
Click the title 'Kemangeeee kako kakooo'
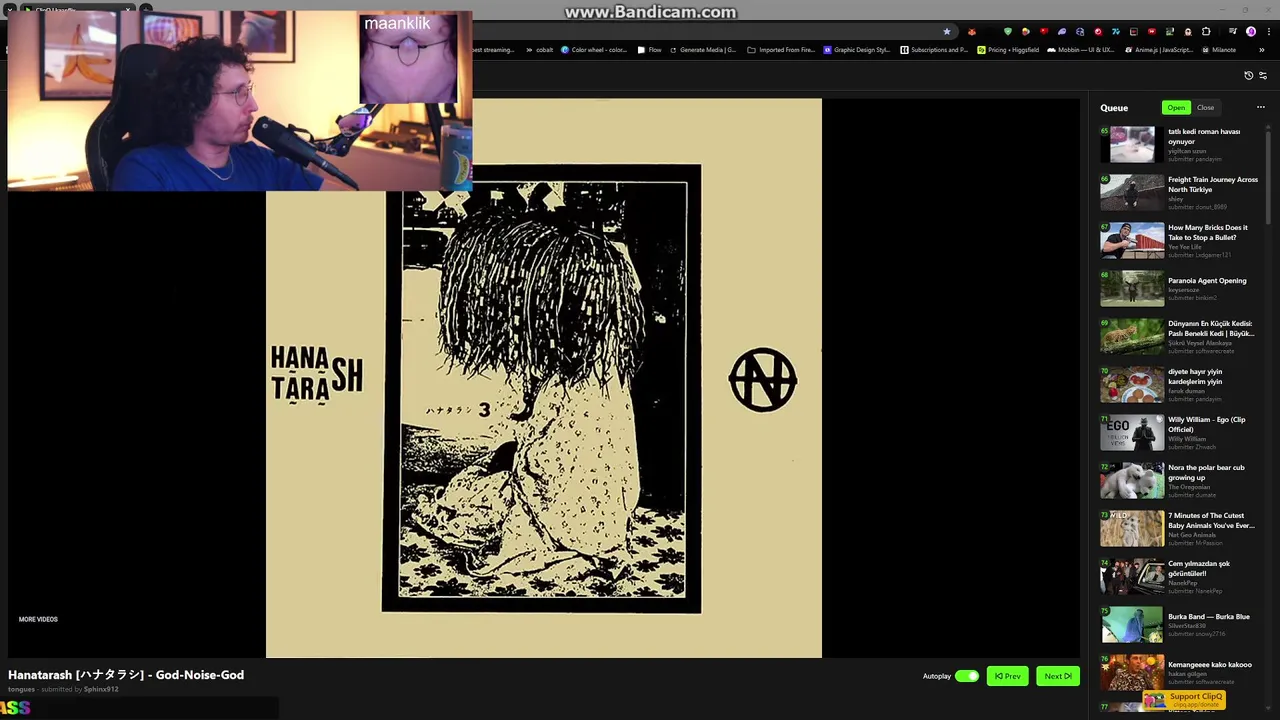(1210, 665)
